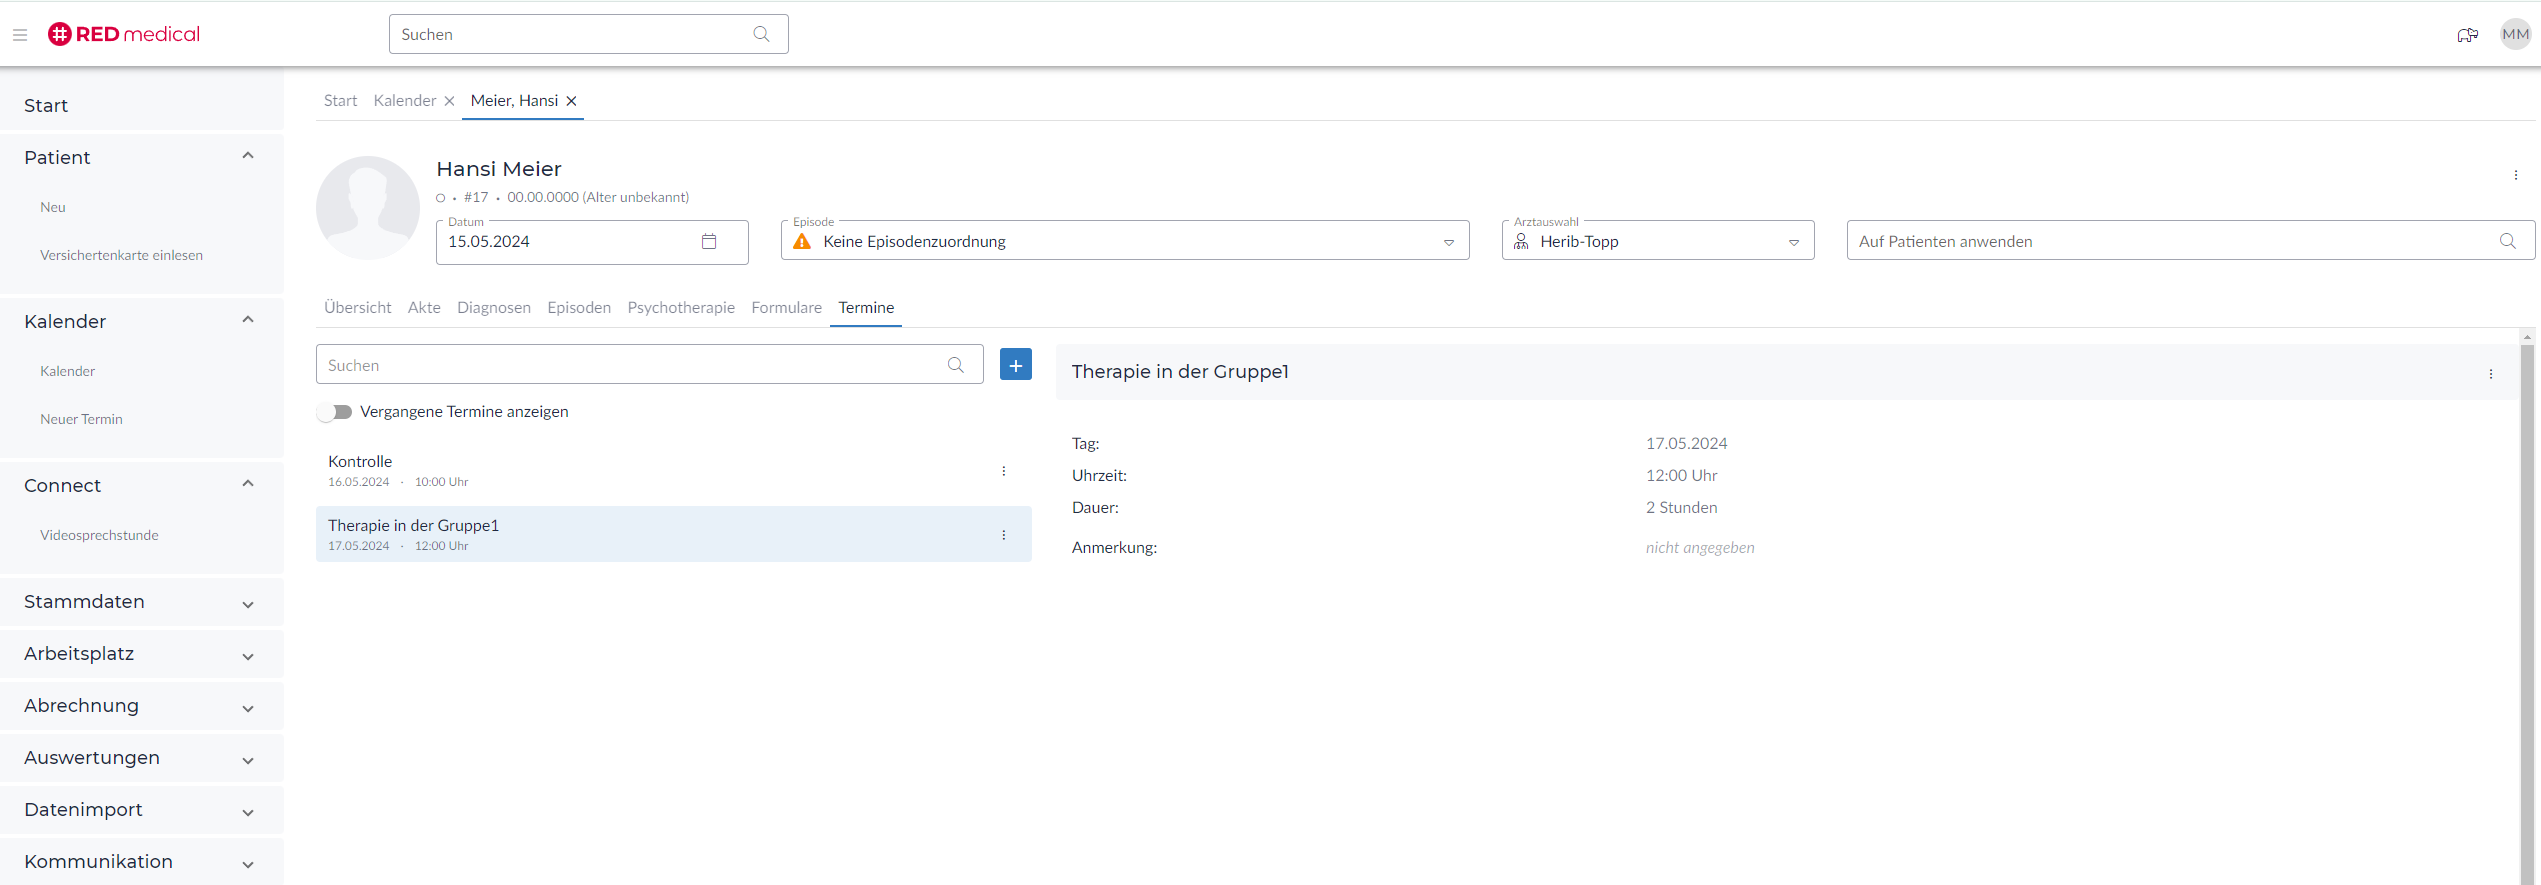2541x885 pixels.
Task: Open calendar picker in Datum field
Action: coord(709,242)
